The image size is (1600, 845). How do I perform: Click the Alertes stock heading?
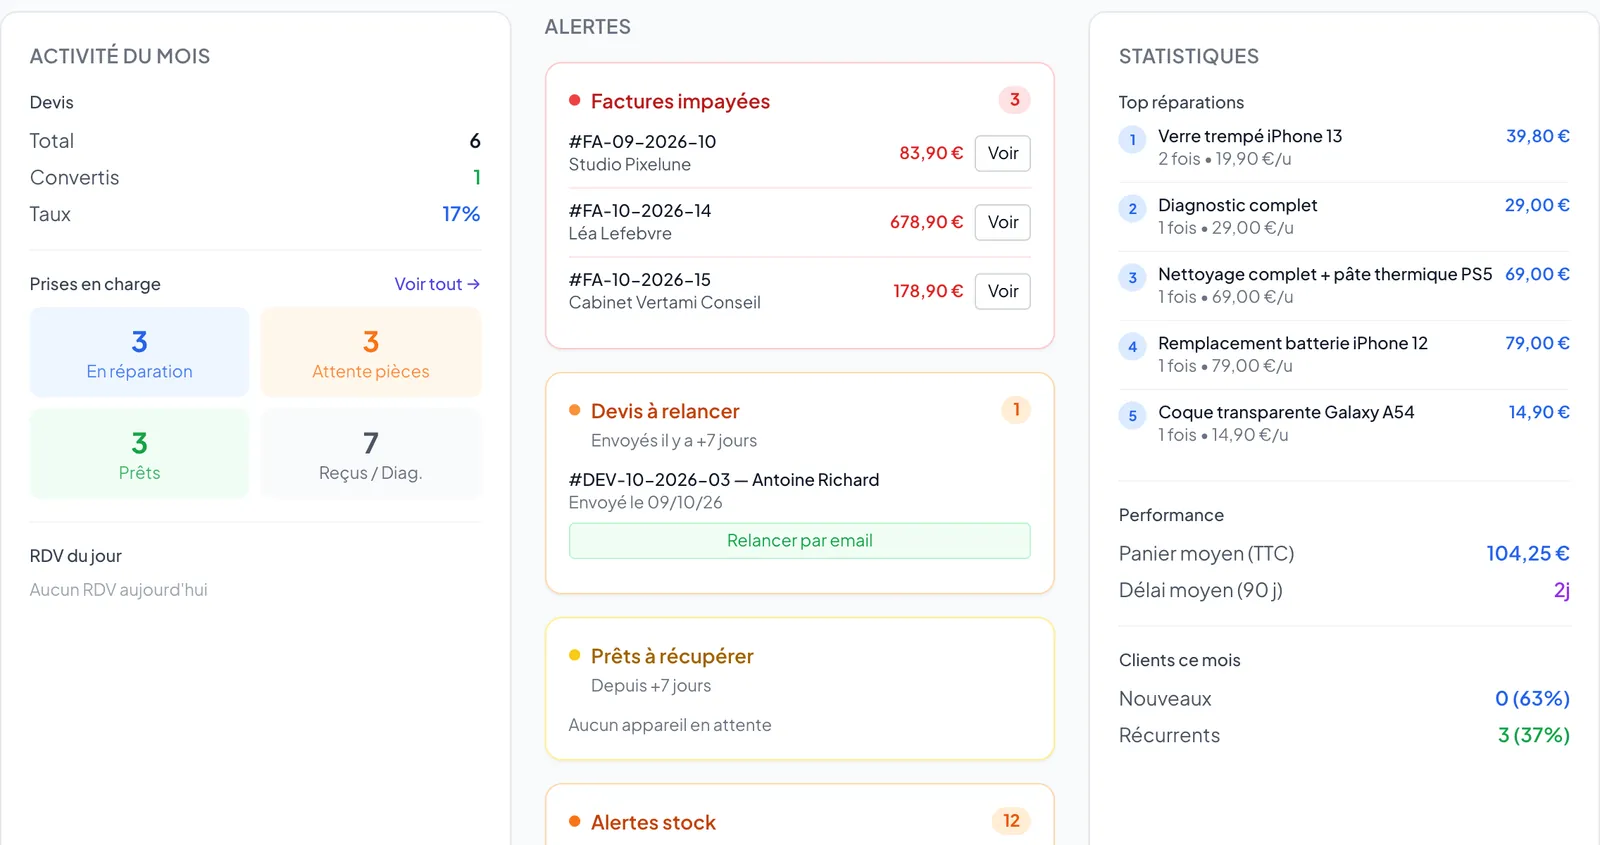pyautogui.click(x=653, y=822)
